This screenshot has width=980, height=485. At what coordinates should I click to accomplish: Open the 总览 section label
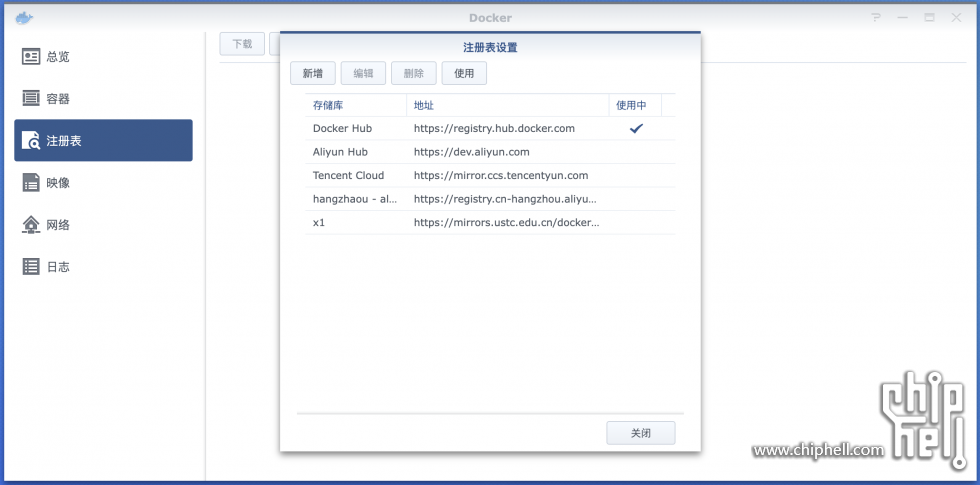coord(58,57)
